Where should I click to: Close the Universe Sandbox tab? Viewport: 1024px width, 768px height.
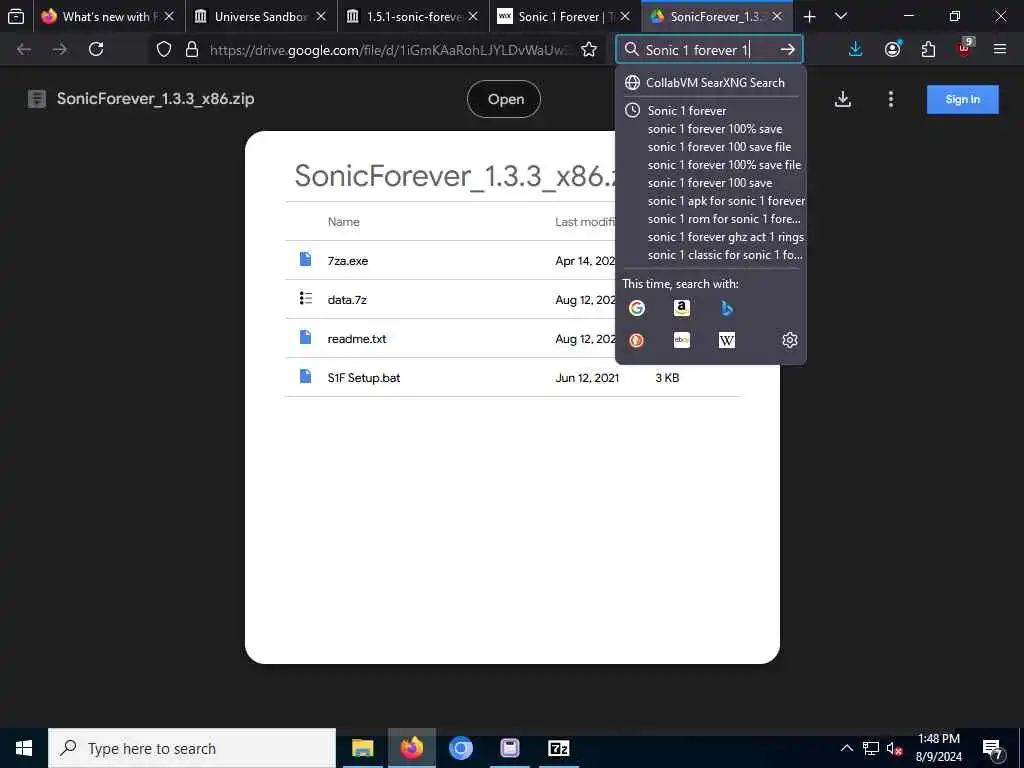click(320, 16)
